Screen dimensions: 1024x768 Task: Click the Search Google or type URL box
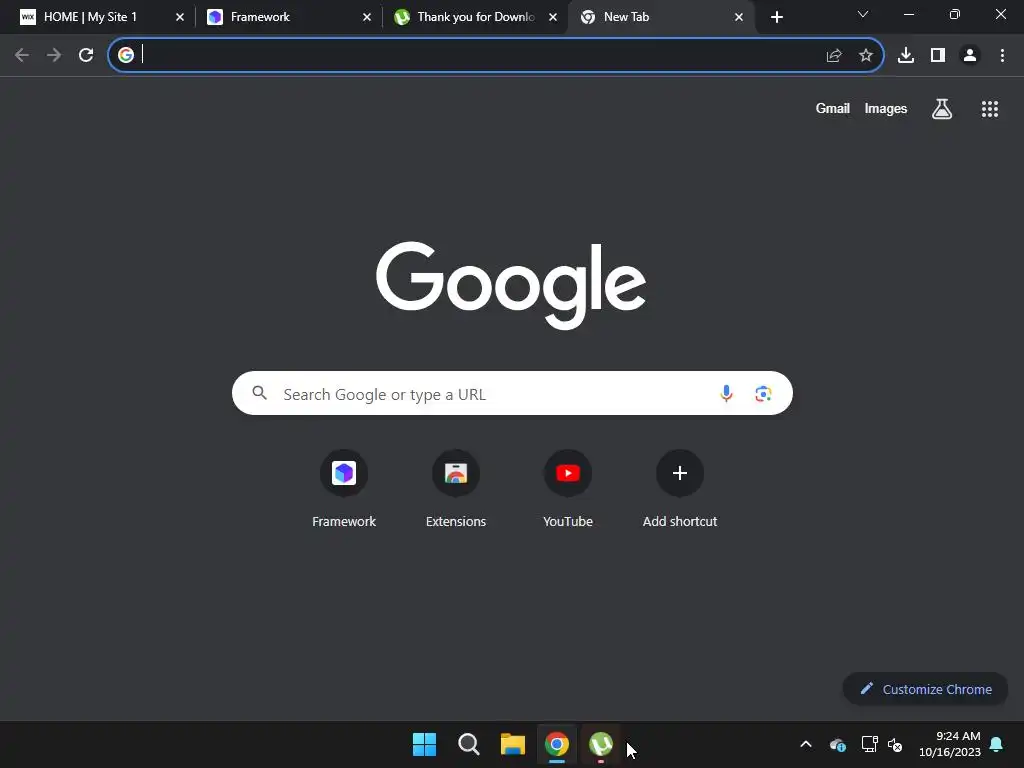click(512, 393)
